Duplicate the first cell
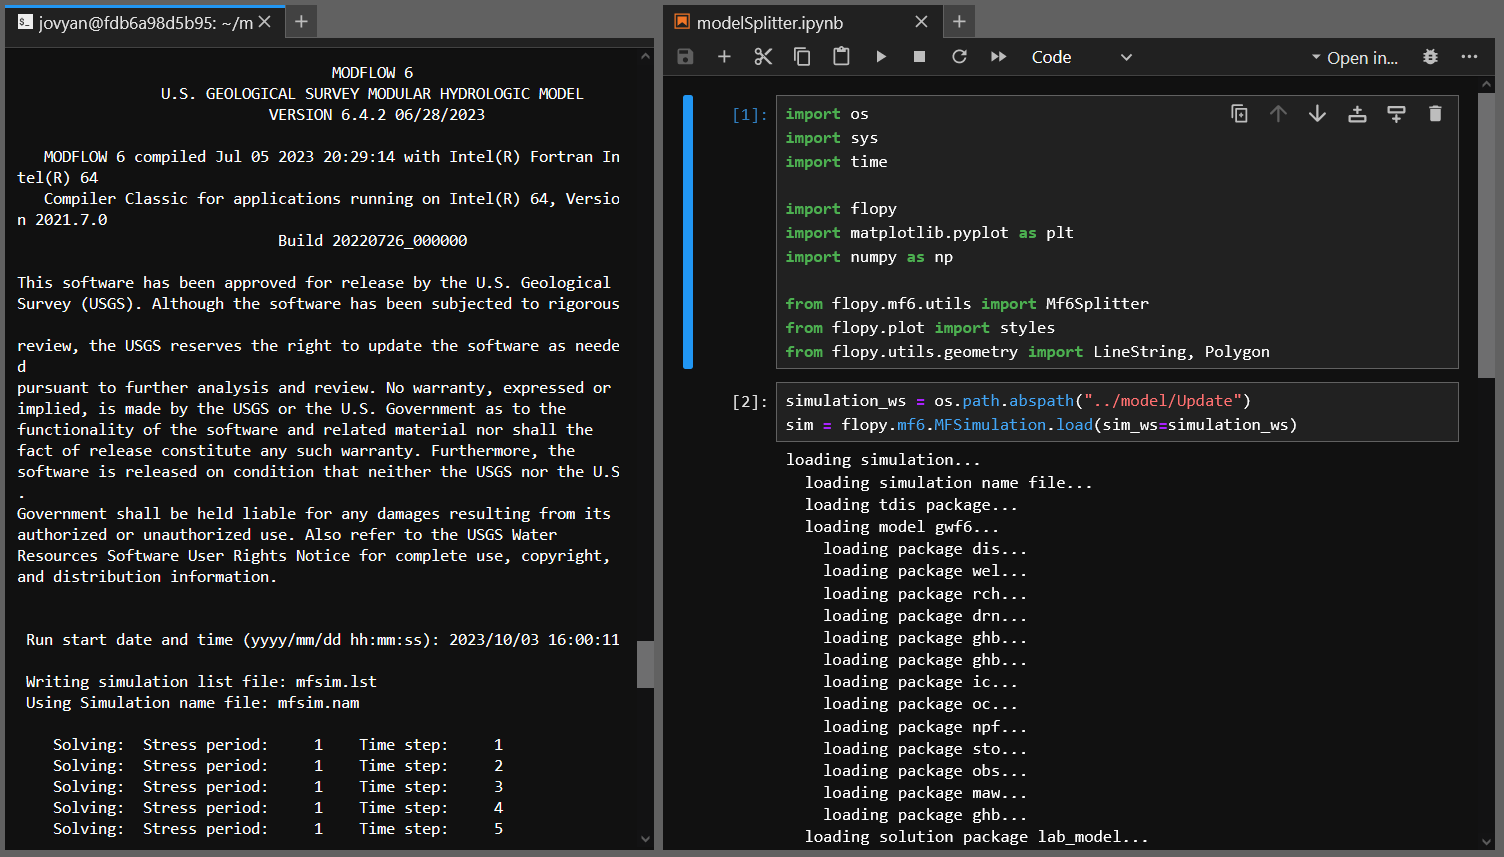Image resolution: width=1504 pixels, height=857 pixels. [1239, 114]
